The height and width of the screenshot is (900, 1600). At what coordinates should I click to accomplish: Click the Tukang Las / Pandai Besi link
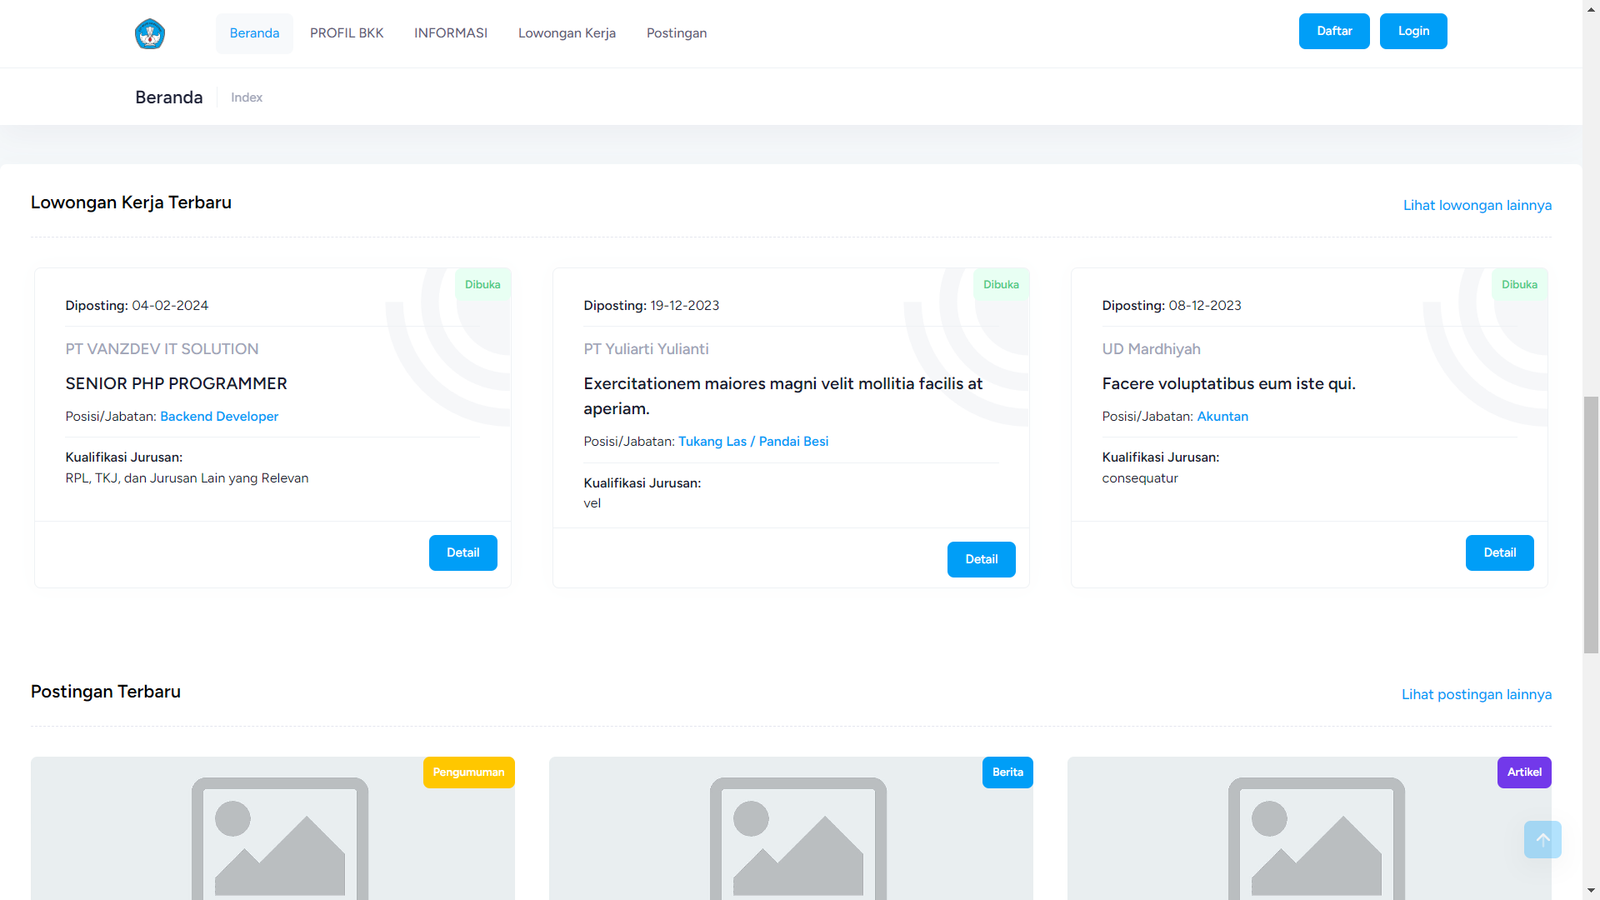pyautogui.click(x=753, y=441)
